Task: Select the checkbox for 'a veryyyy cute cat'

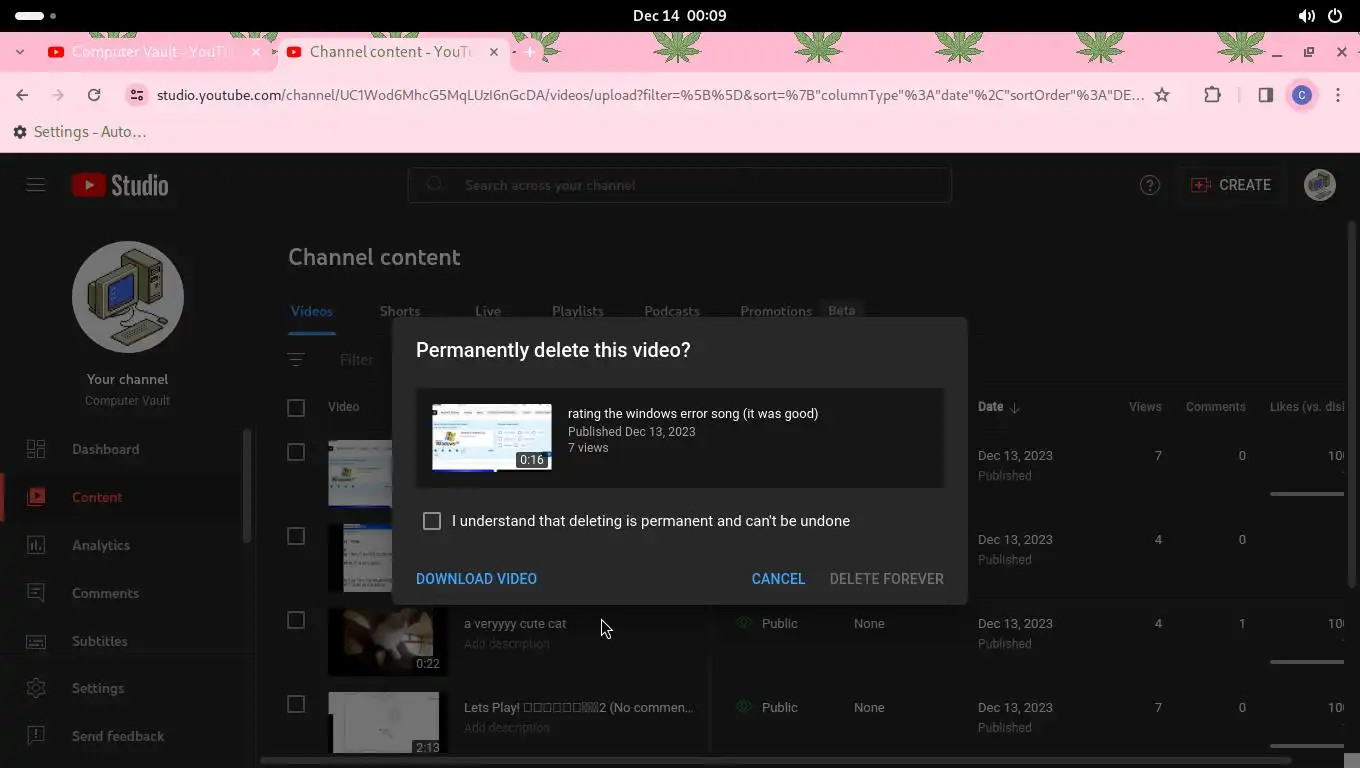Action: click(296, 620)
